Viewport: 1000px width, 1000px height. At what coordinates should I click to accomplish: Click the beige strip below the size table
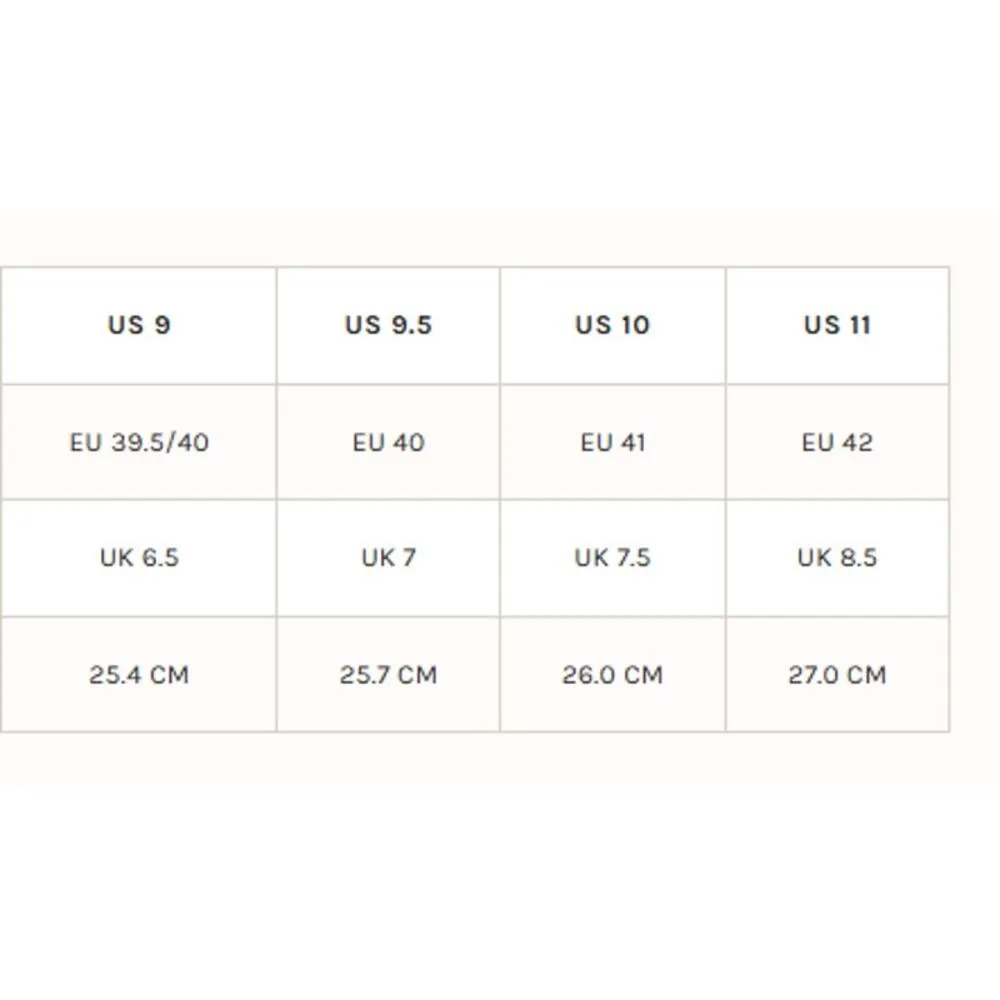pyautogui.click(x=500, y=757)
